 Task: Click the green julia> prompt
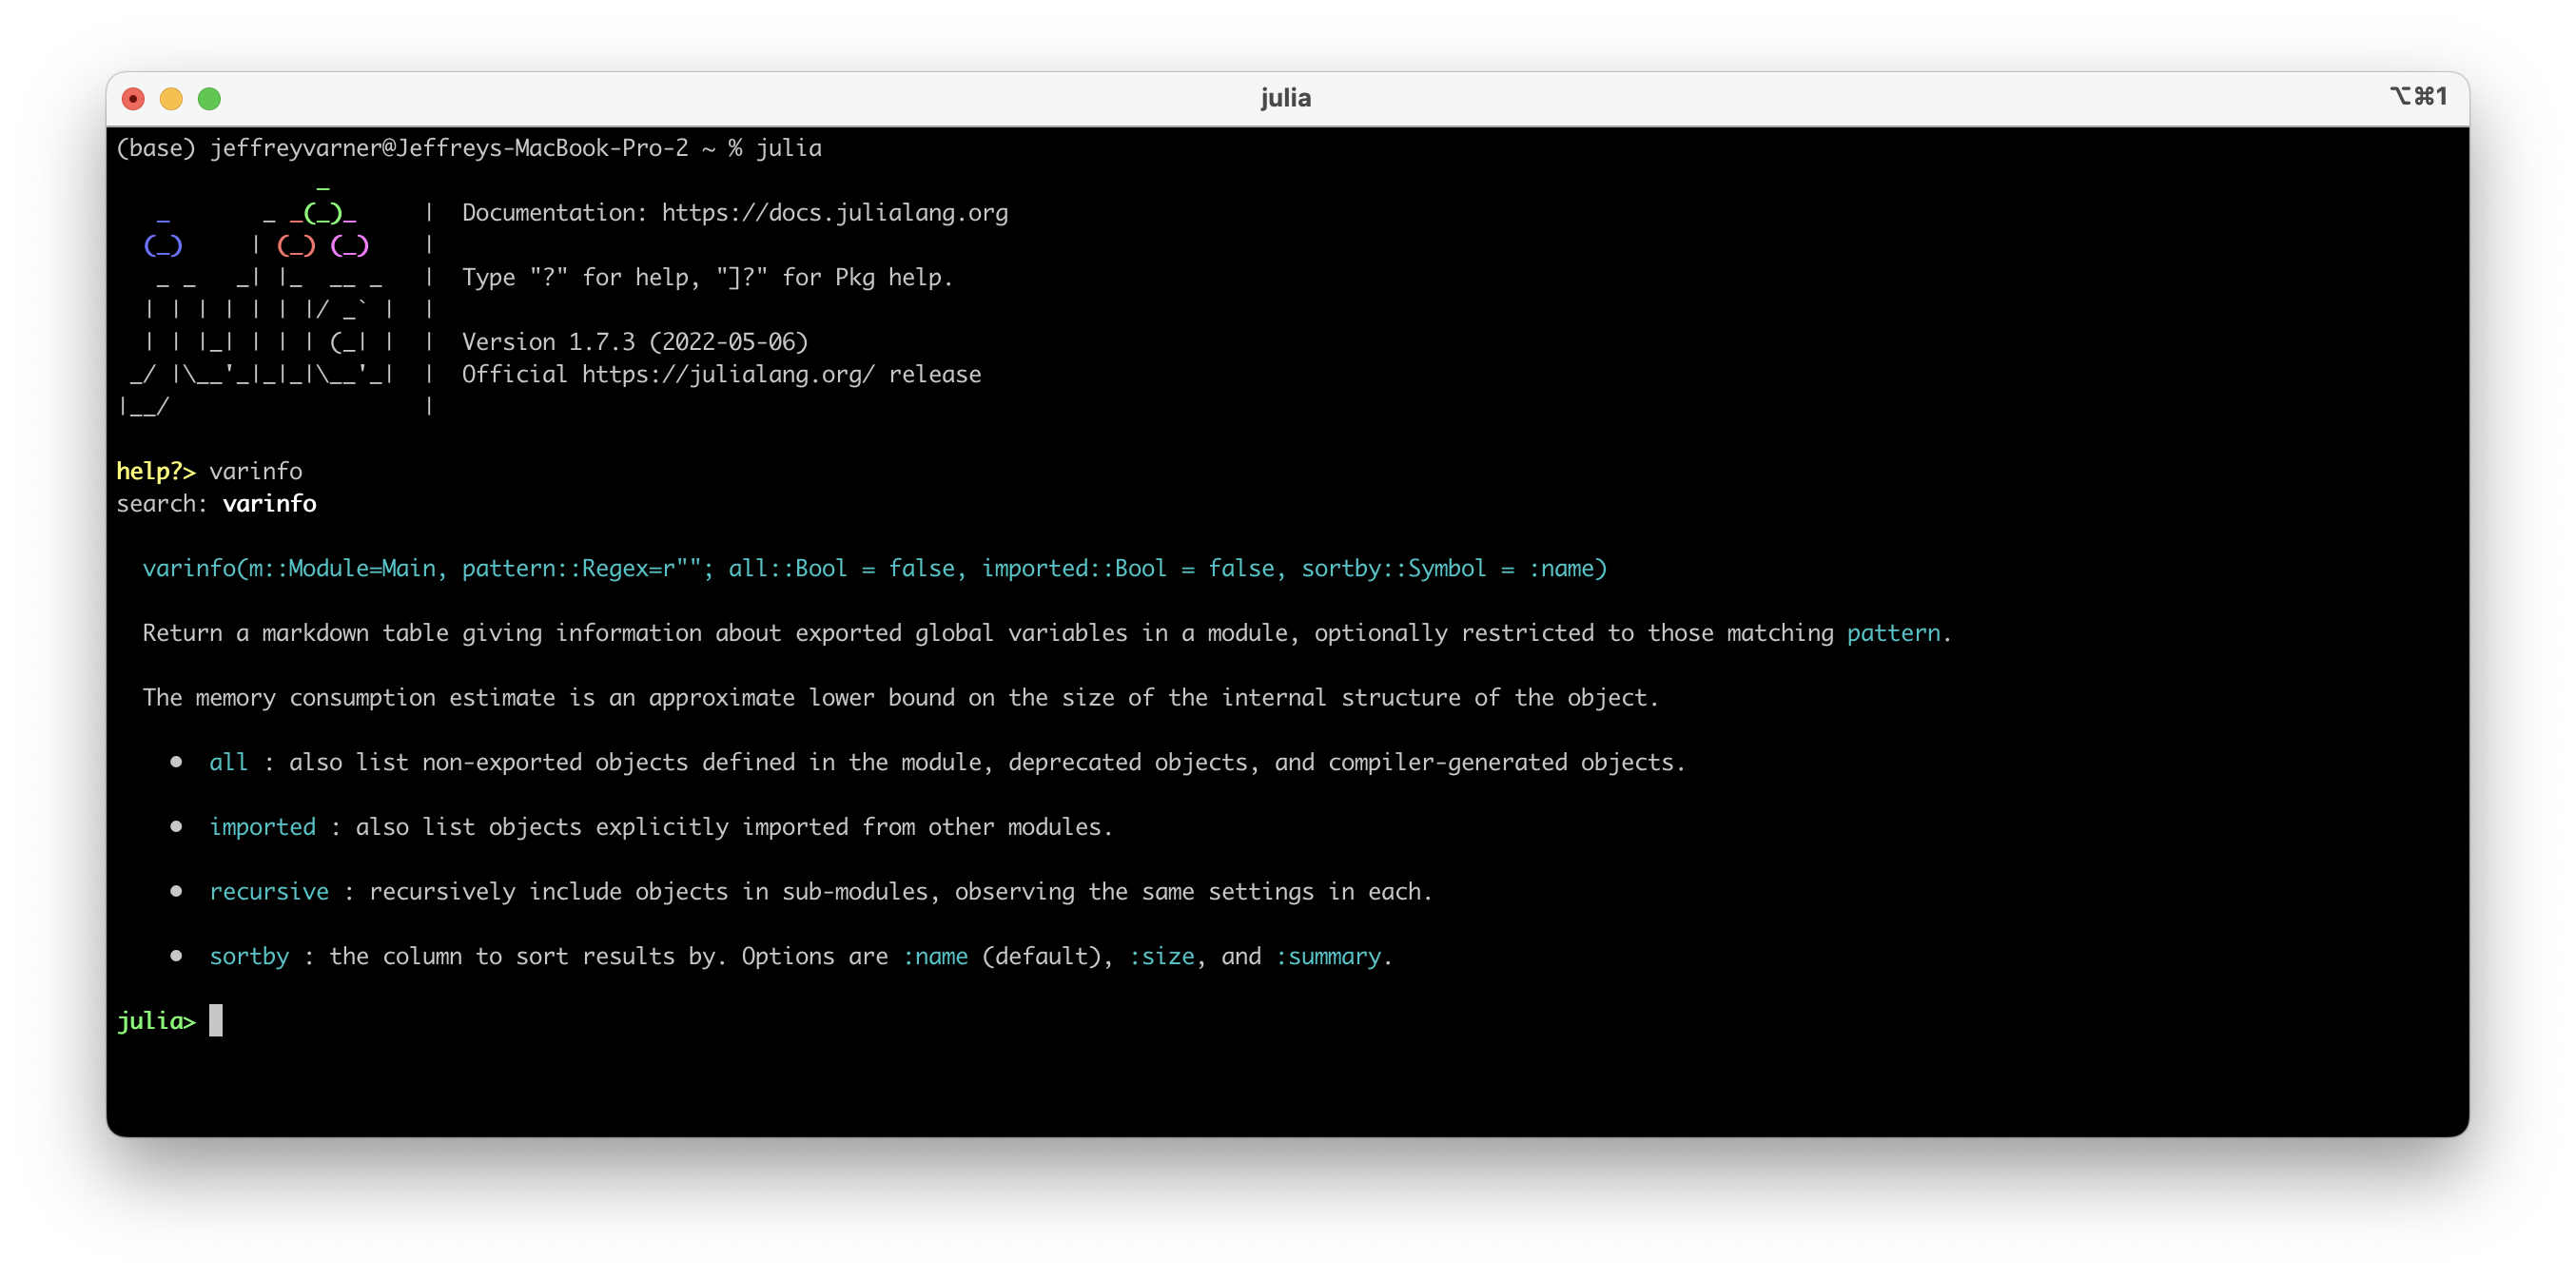(156, 1021)
